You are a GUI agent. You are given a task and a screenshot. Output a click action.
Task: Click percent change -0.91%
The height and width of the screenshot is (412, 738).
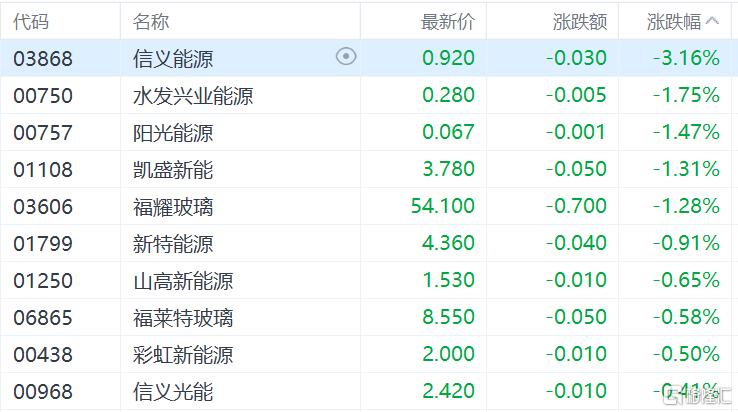pos(687,243)
